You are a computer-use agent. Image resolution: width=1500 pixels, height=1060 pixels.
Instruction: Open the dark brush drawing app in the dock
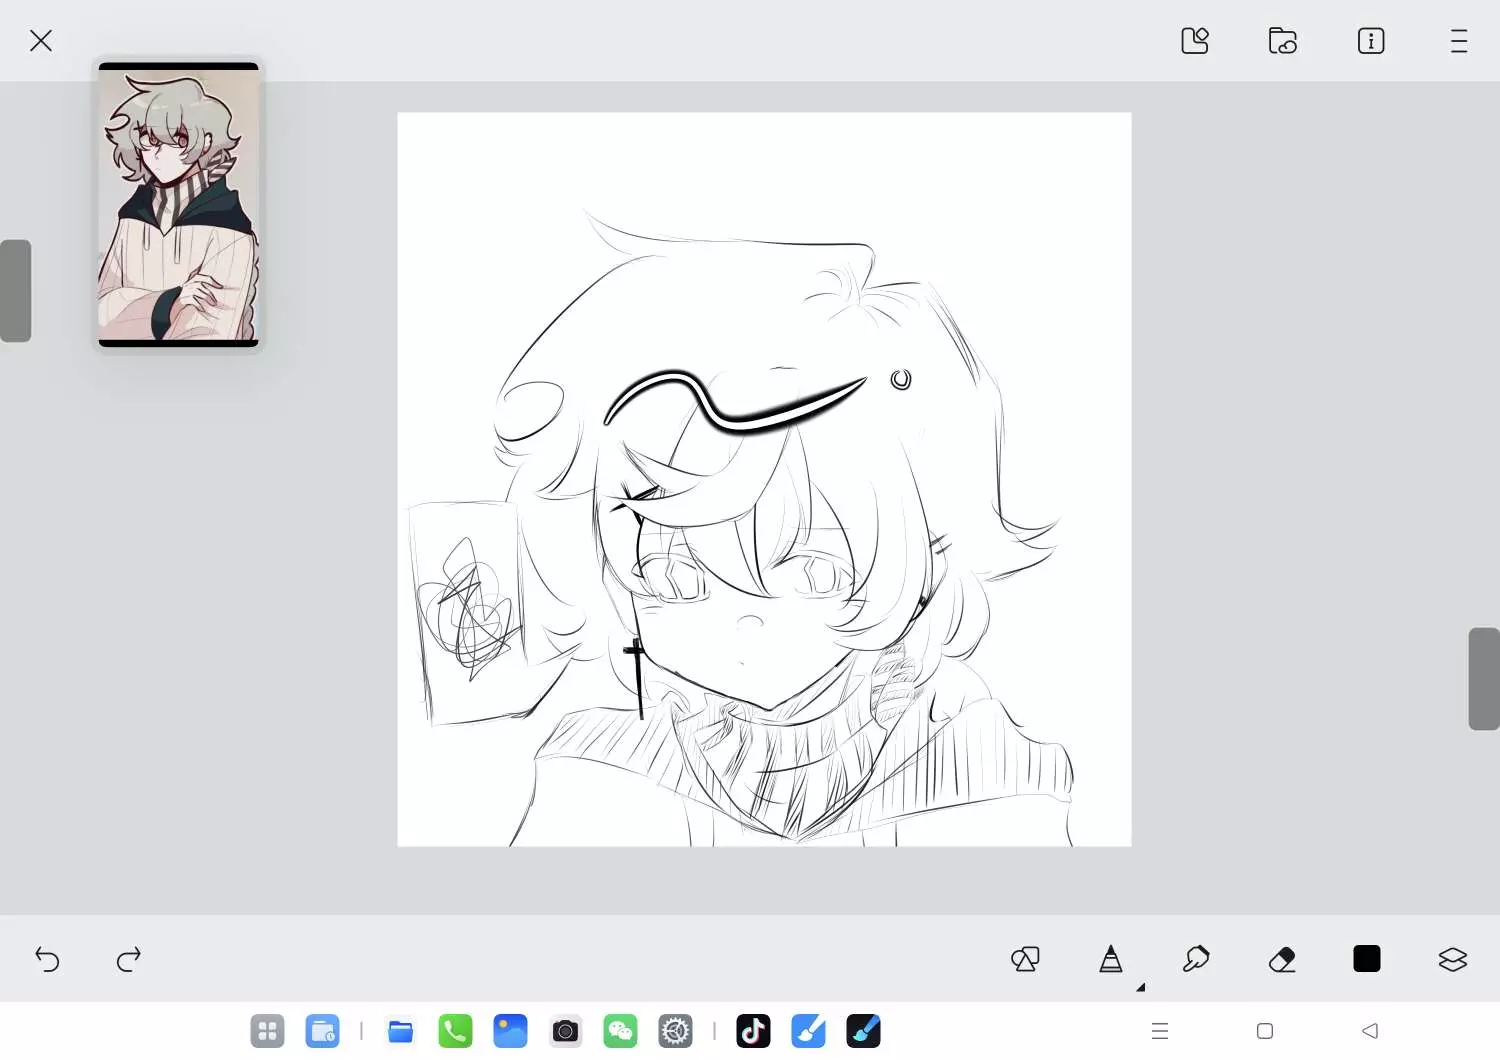[x=863, y=1031]
